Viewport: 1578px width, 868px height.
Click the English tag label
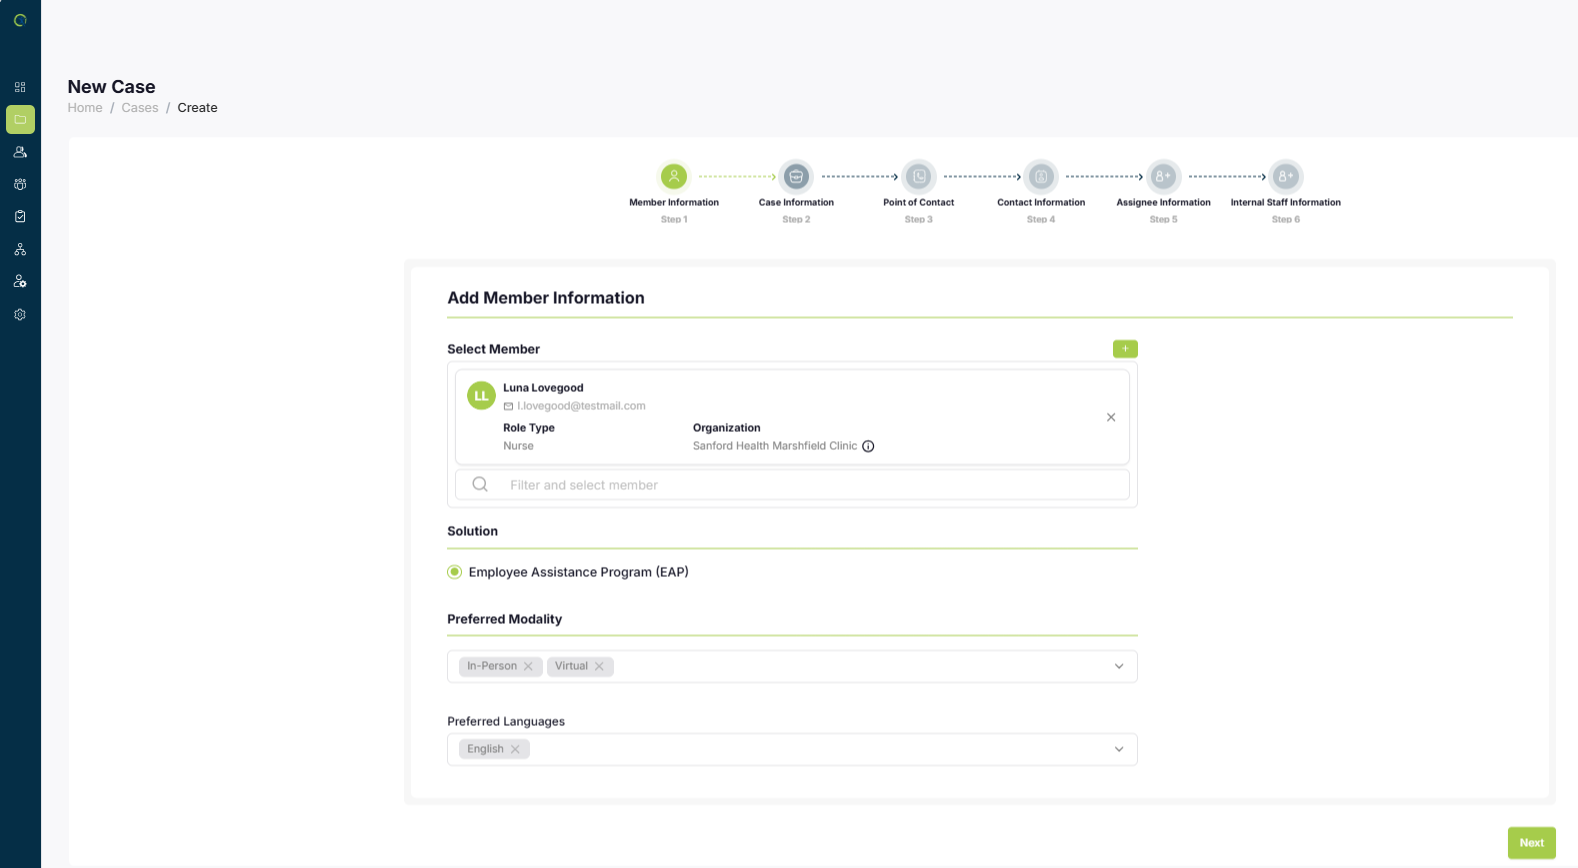click(x=485, y=749)
